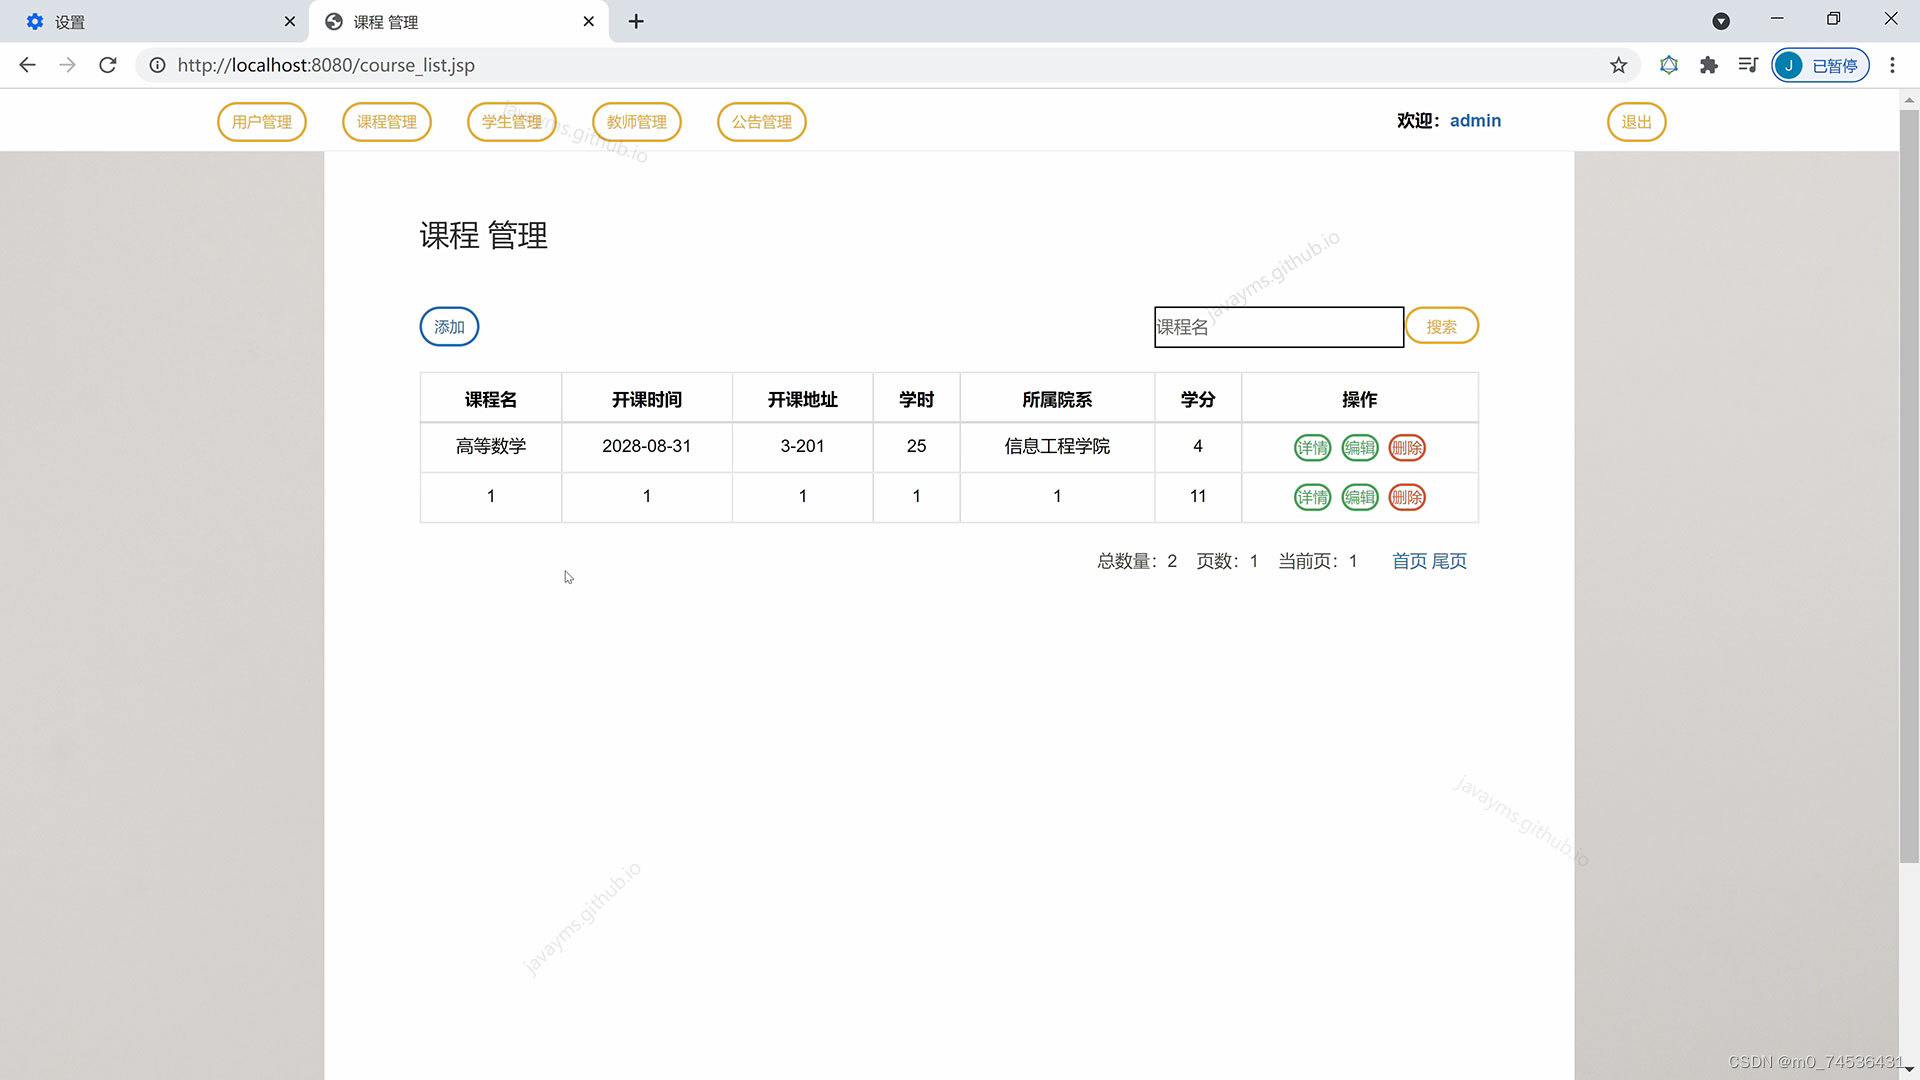Switch to the 设置 tab
This screenshot has width=1920, height=1080.
point(154,21)
